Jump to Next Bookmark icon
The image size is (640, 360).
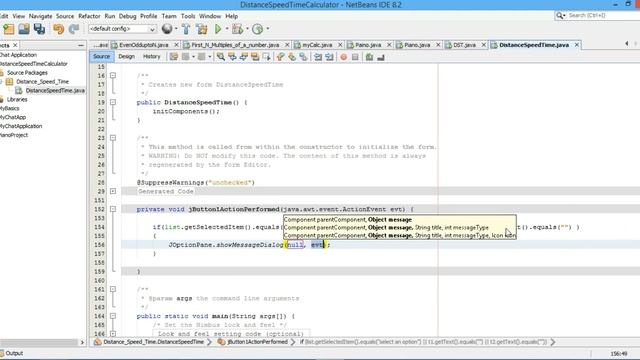pyautogui.click(x=292, y=57)
